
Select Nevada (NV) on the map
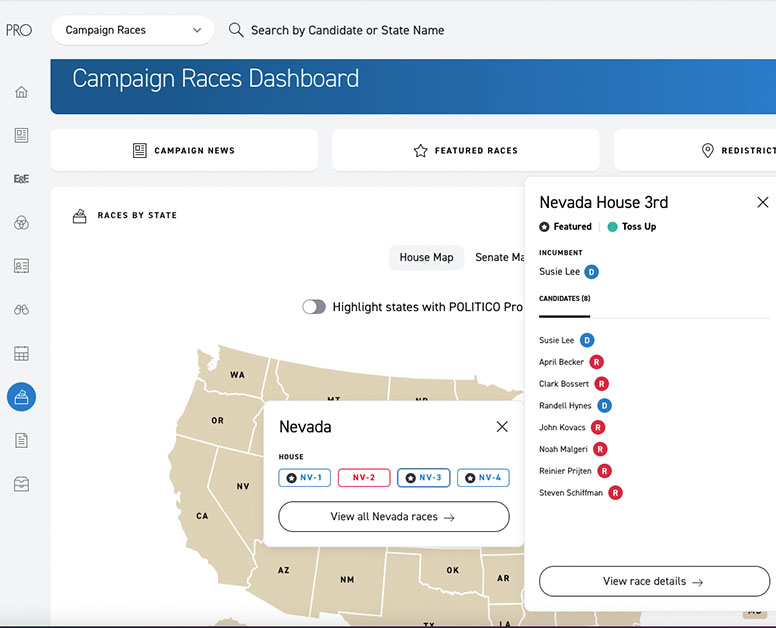[x=242, y=486]
